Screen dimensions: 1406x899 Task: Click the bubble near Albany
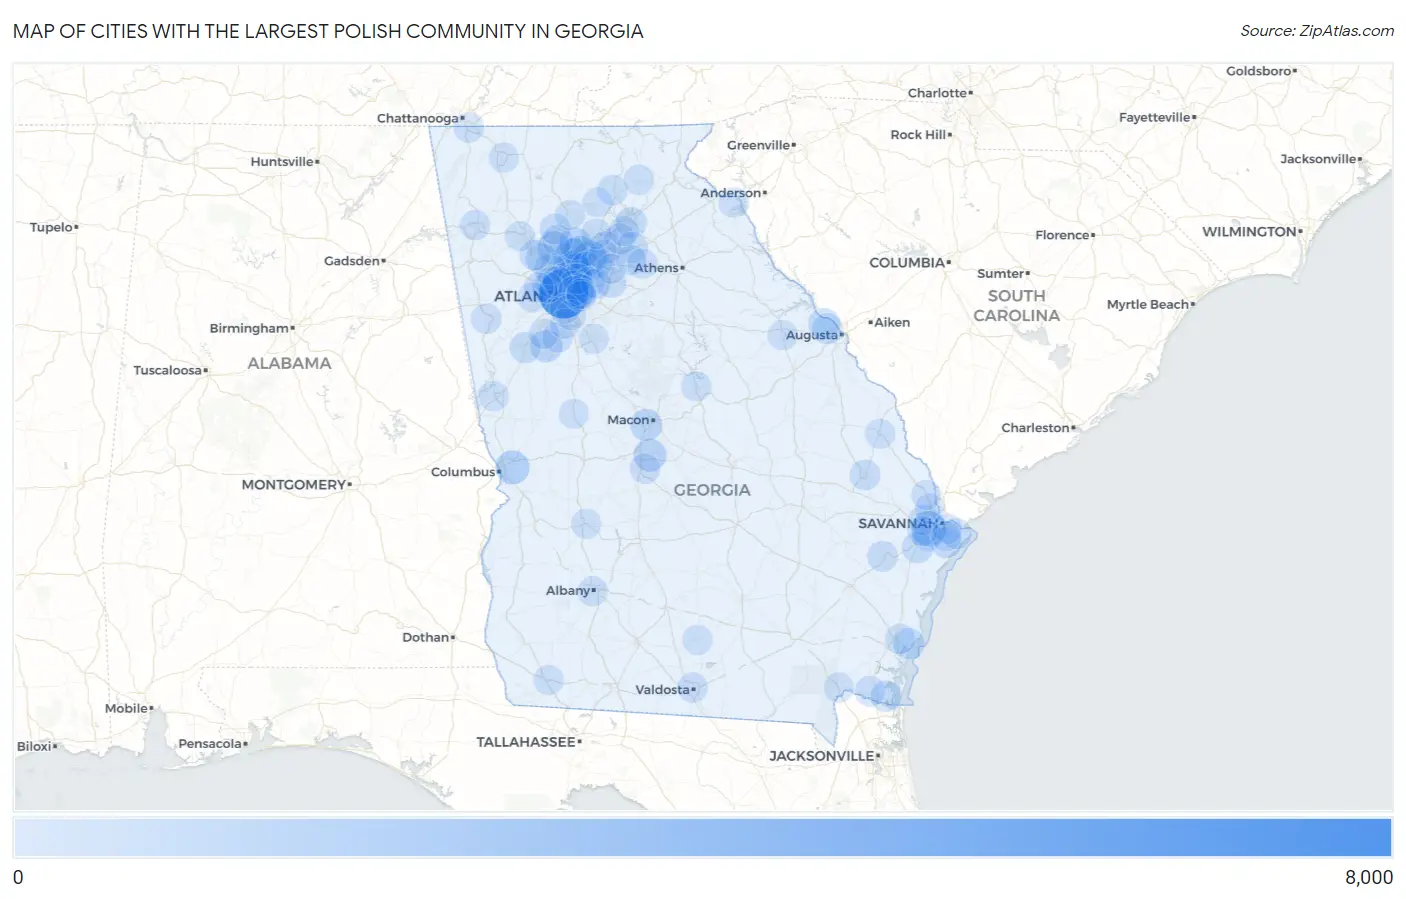[592, 591]
